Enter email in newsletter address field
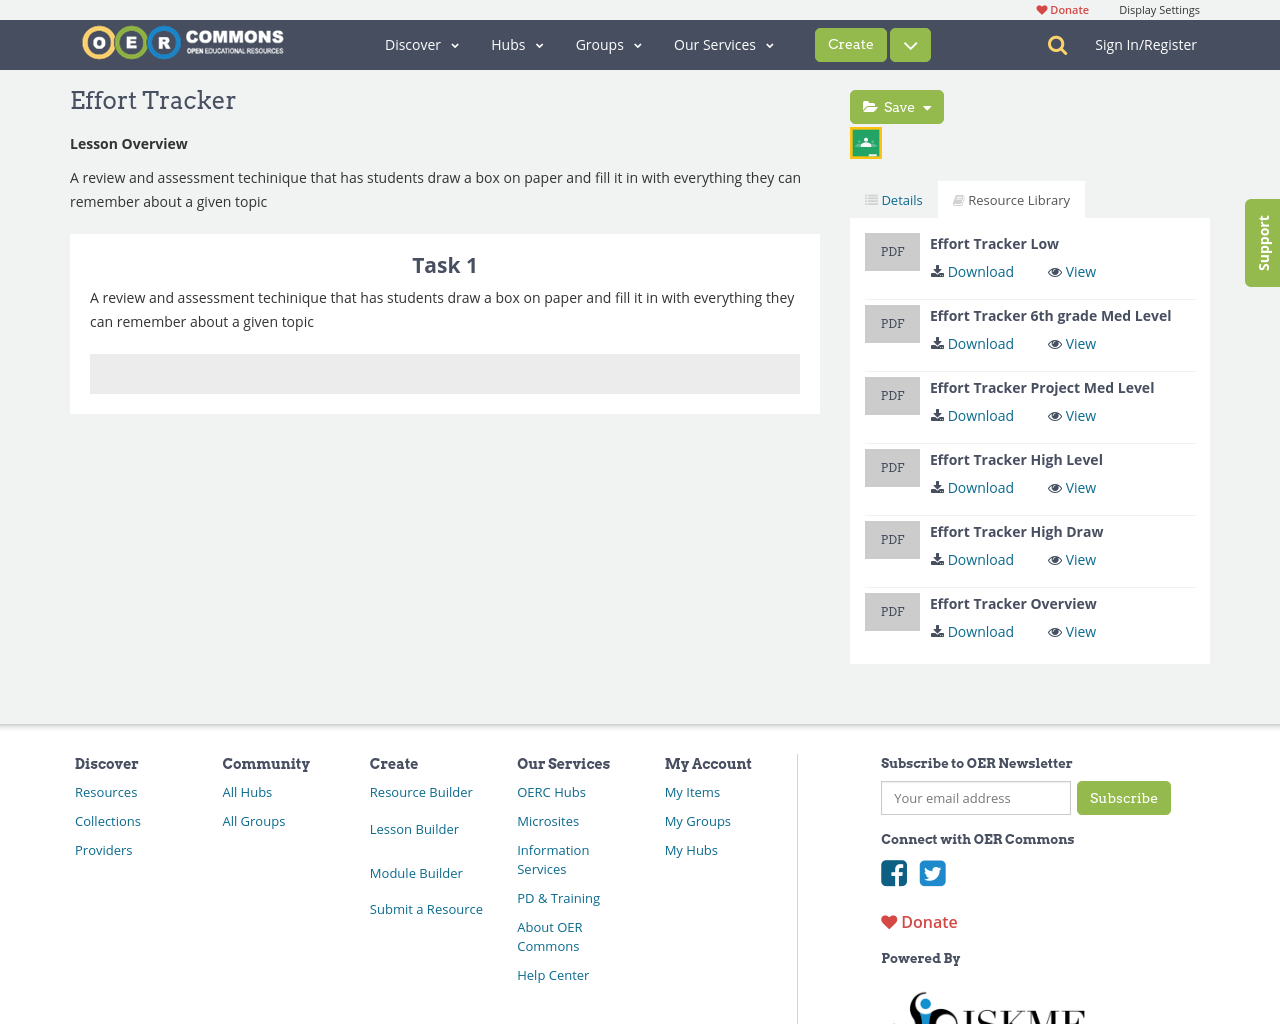This screenshot has height=1024, width=1280. point(975,798)
